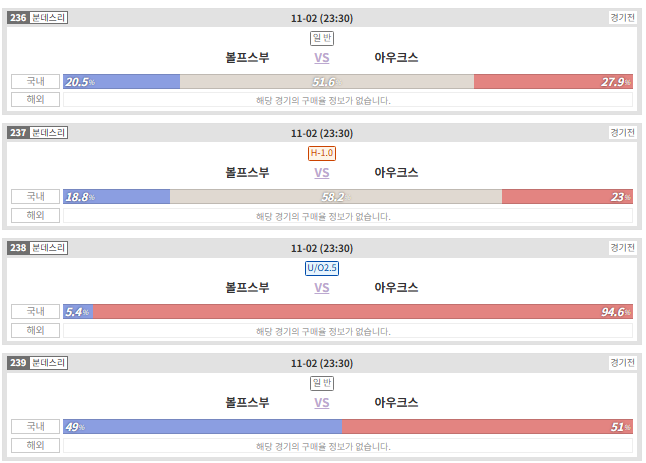
Task: Click the 분데스리 league tag on match 237
Action: (48, 133)
